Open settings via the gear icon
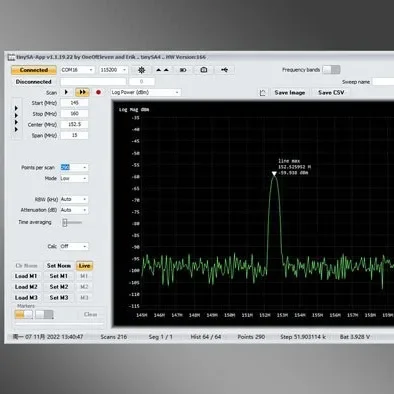This screenshot has width=394, height=394. coord(141,70)
